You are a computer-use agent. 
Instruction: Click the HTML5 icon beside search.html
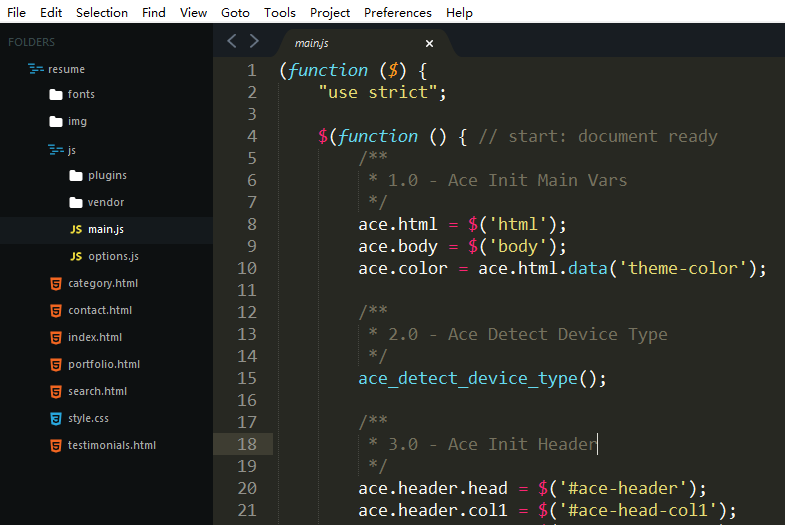tap(56, 392)
